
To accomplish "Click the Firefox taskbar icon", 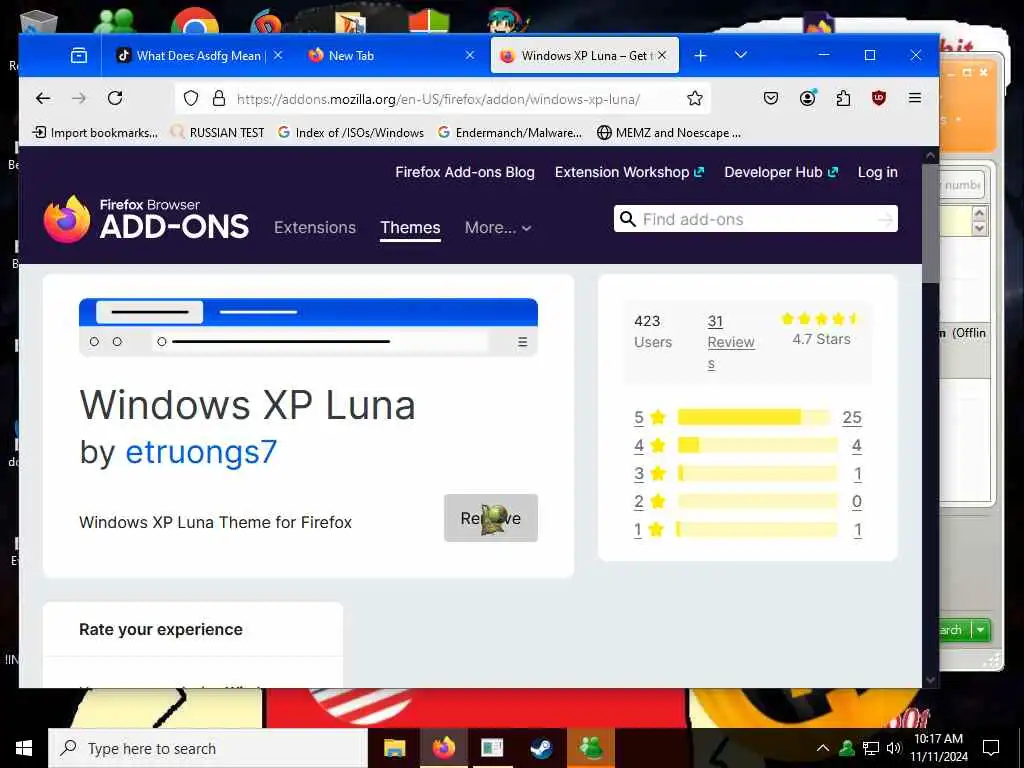I will click(x=443, y=748).
